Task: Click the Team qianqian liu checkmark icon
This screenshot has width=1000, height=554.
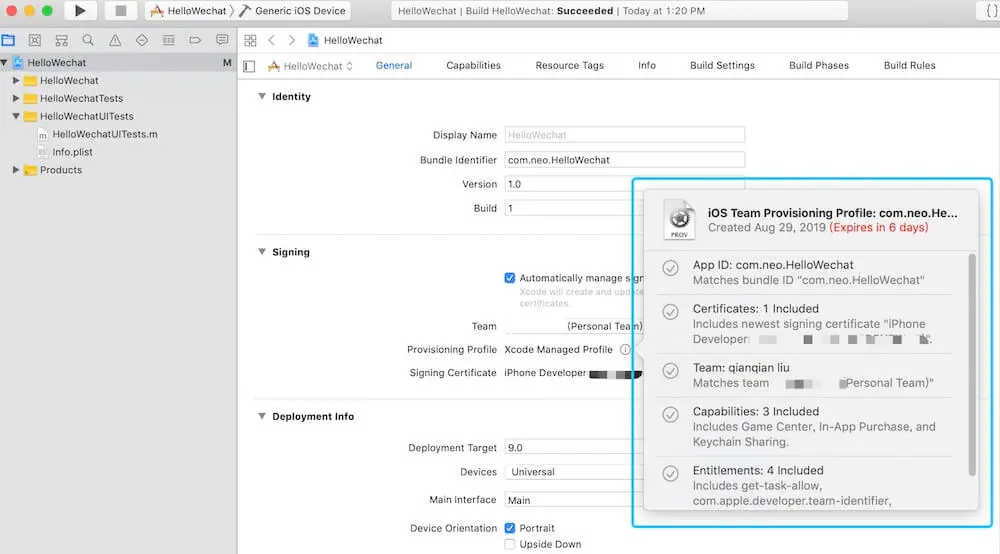Action: tap(670, 370)
